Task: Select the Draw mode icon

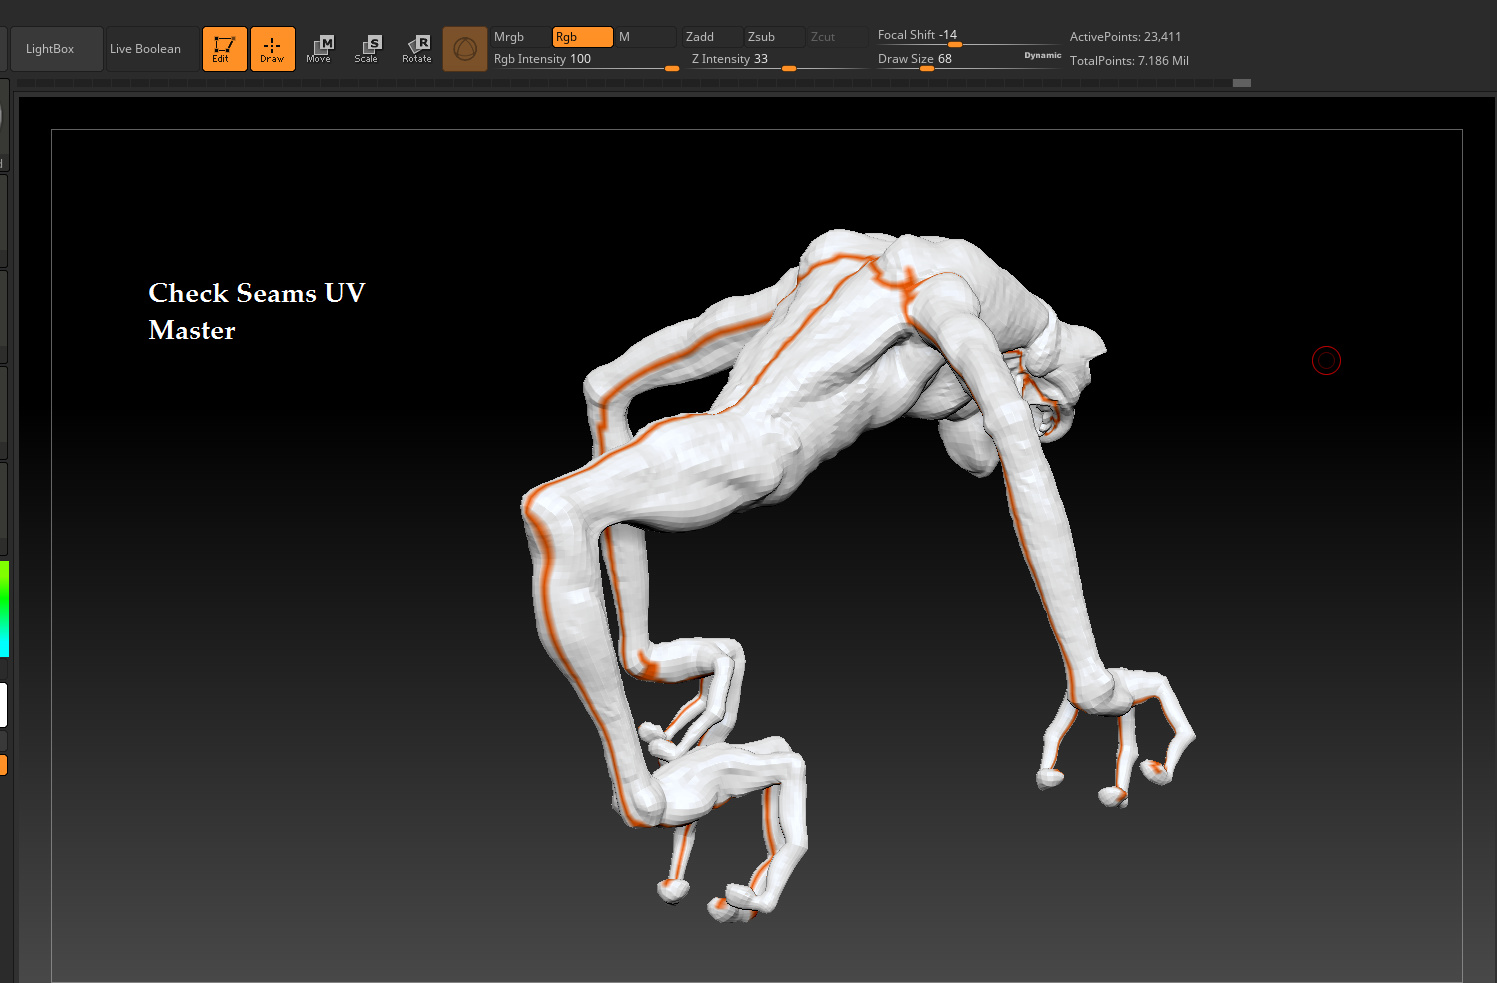Action: pyautogui.click(x=272, y=49)
